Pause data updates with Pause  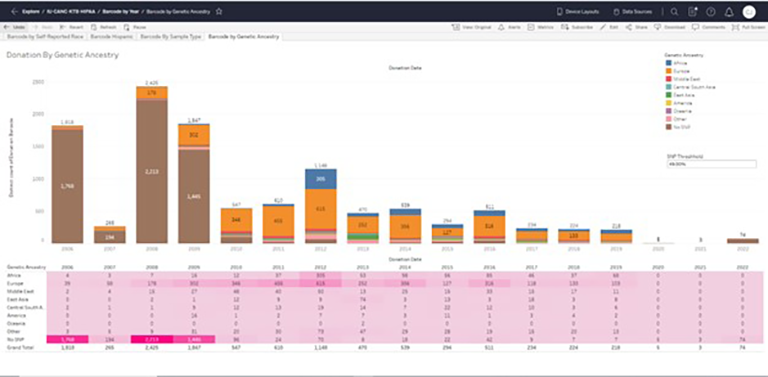click(x=135, y=27)
